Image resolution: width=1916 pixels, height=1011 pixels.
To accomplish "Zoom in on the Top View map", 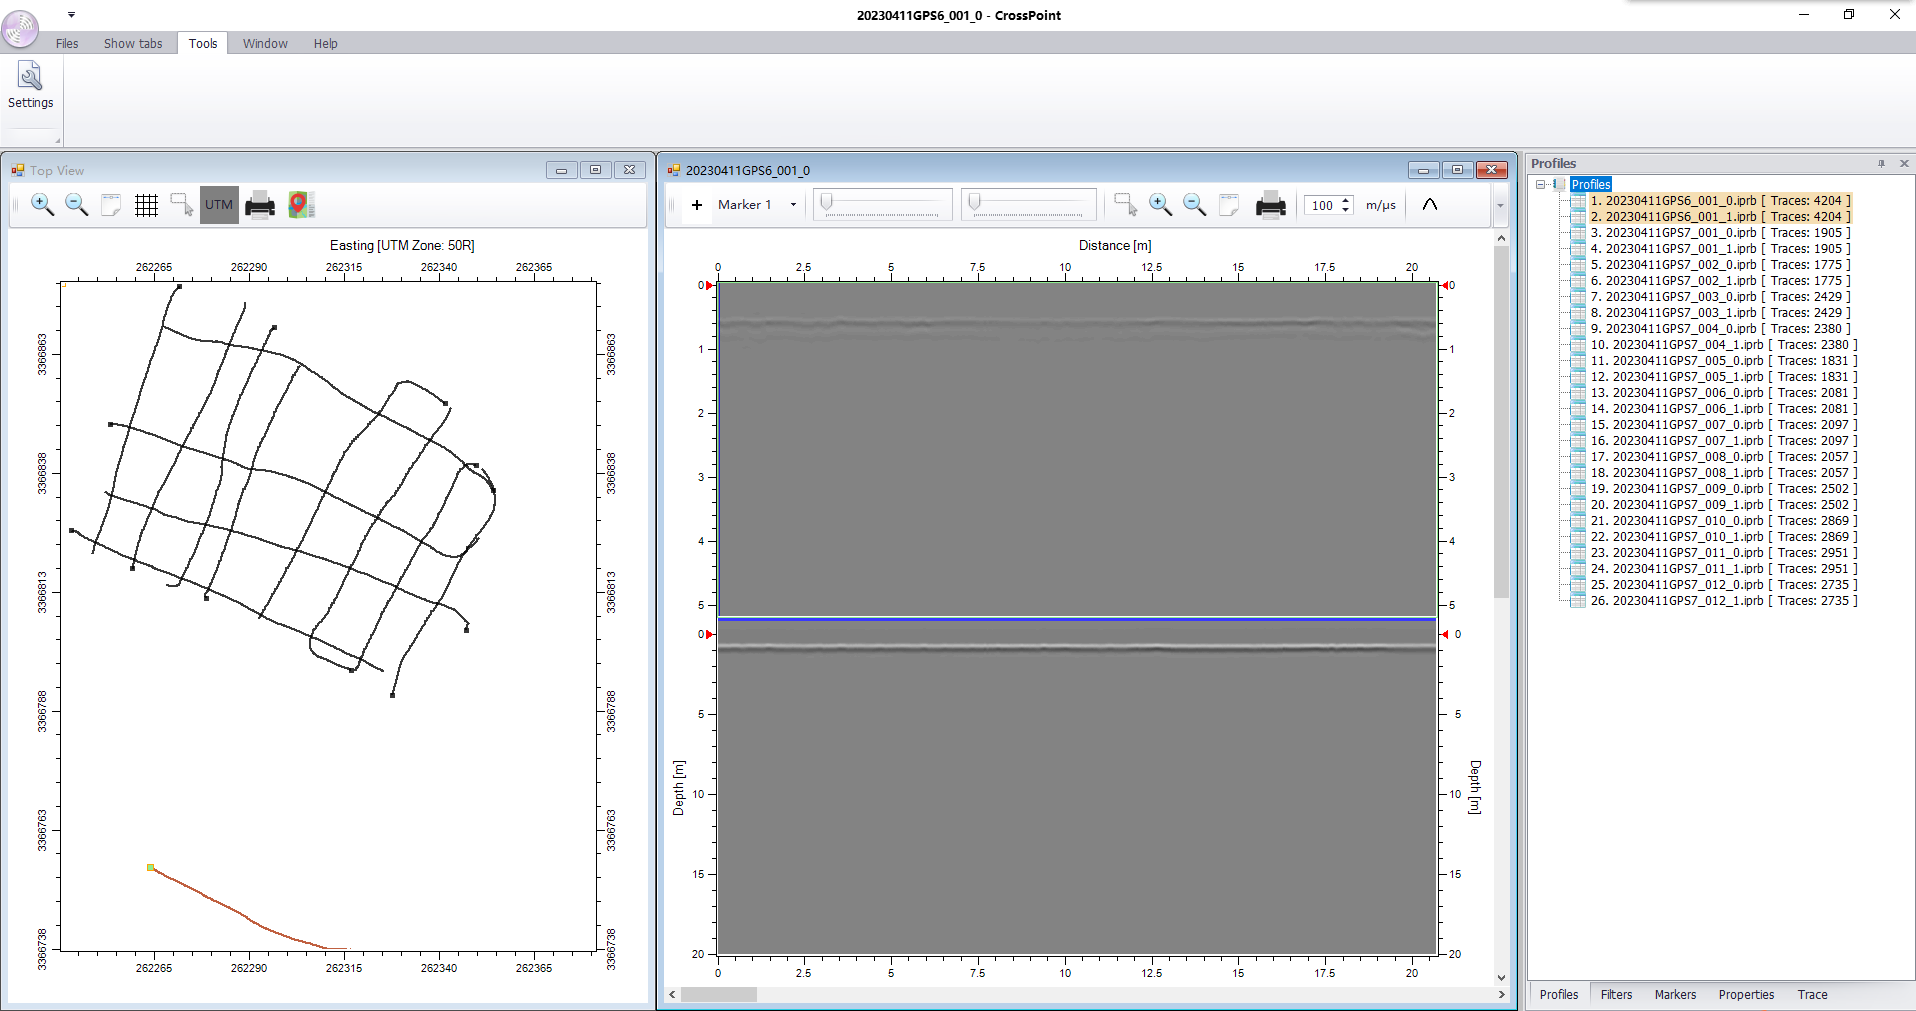I will pos(43,205).
